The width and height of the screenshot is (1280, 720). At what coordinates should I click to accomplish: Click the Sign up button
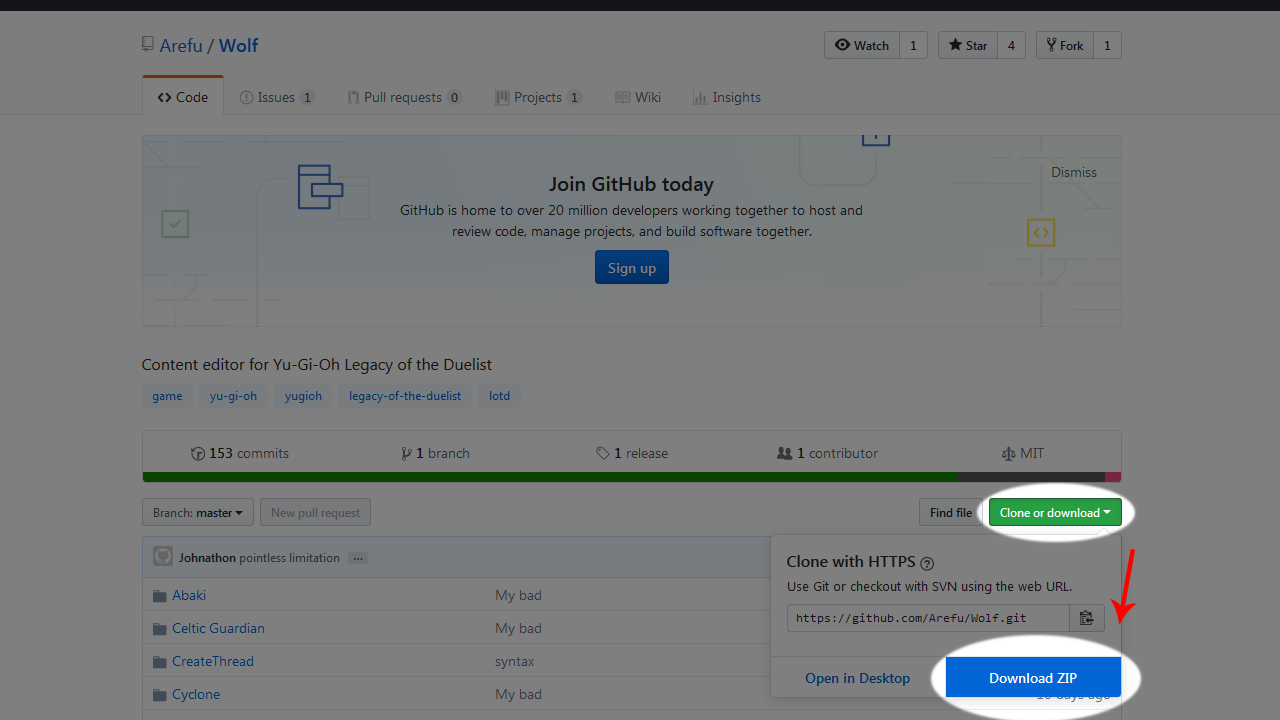pos(632,267)
